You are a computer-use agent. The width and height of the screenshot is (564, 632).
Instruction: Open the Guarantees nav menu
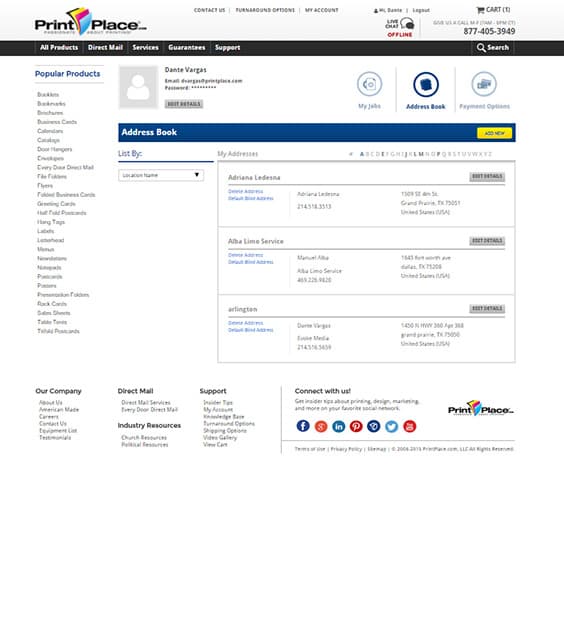tap(187, 48)
